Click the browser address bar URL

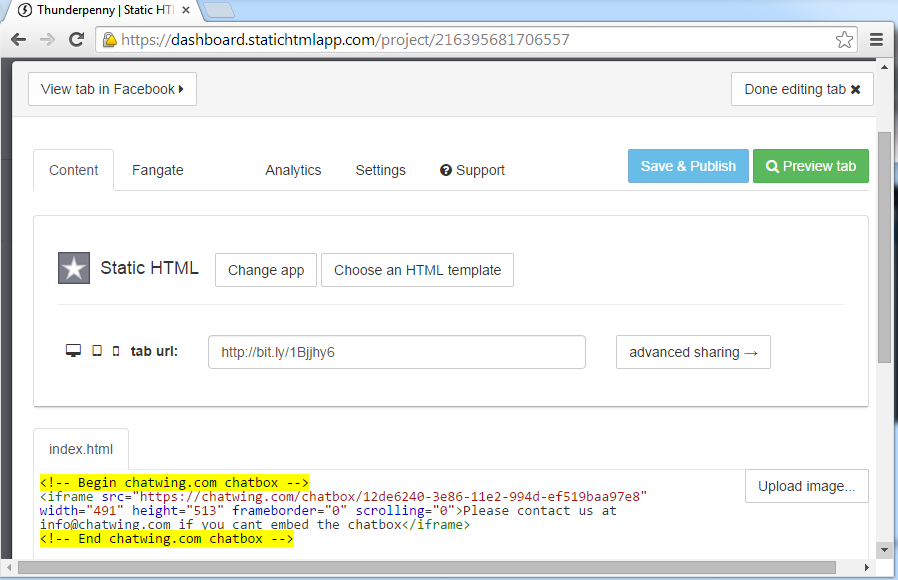click(345, 40)
